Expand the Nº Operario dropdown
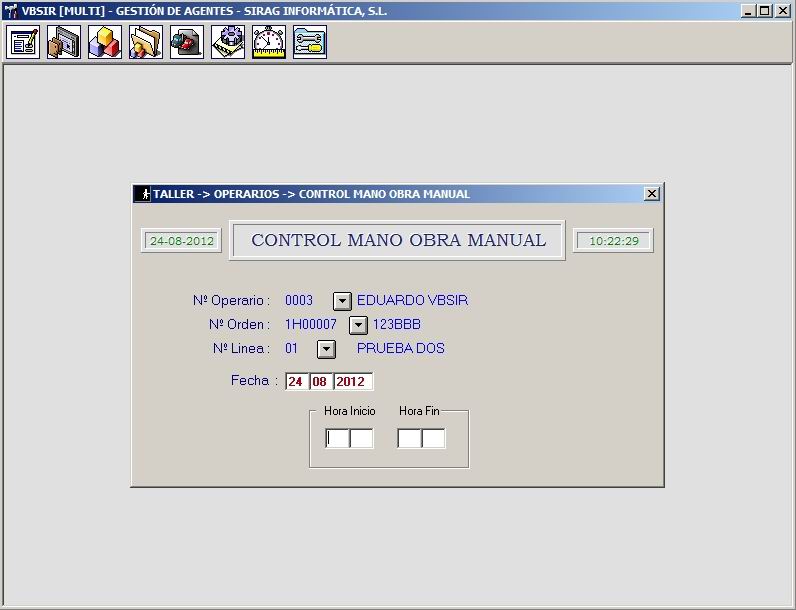This screenshot has width=796, height=610. point(342,301)
